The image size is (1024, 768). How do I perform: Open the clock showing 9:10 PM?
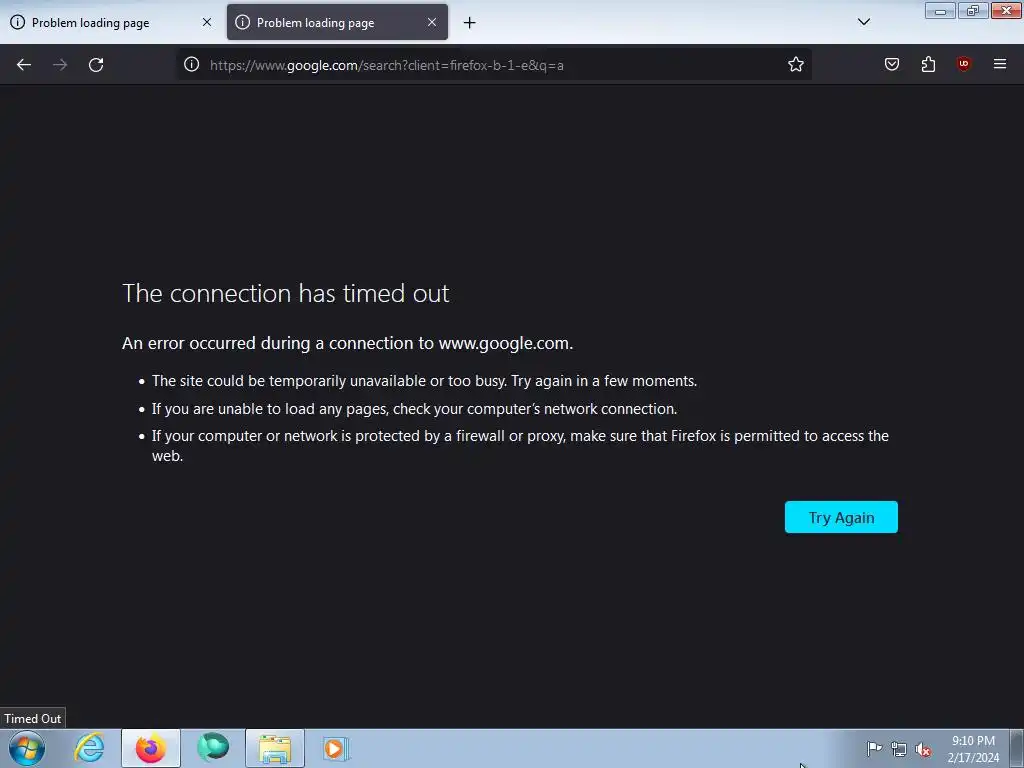point(973,749)
